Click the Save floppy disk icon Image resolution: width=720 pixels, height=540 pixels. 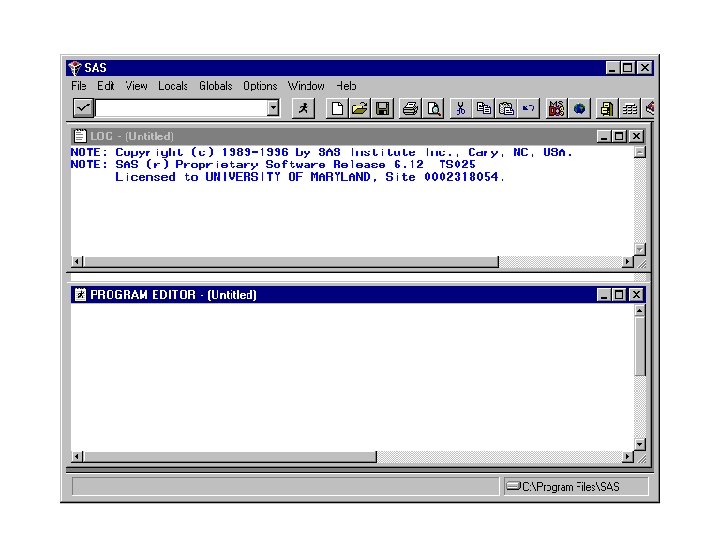(382, 108)
